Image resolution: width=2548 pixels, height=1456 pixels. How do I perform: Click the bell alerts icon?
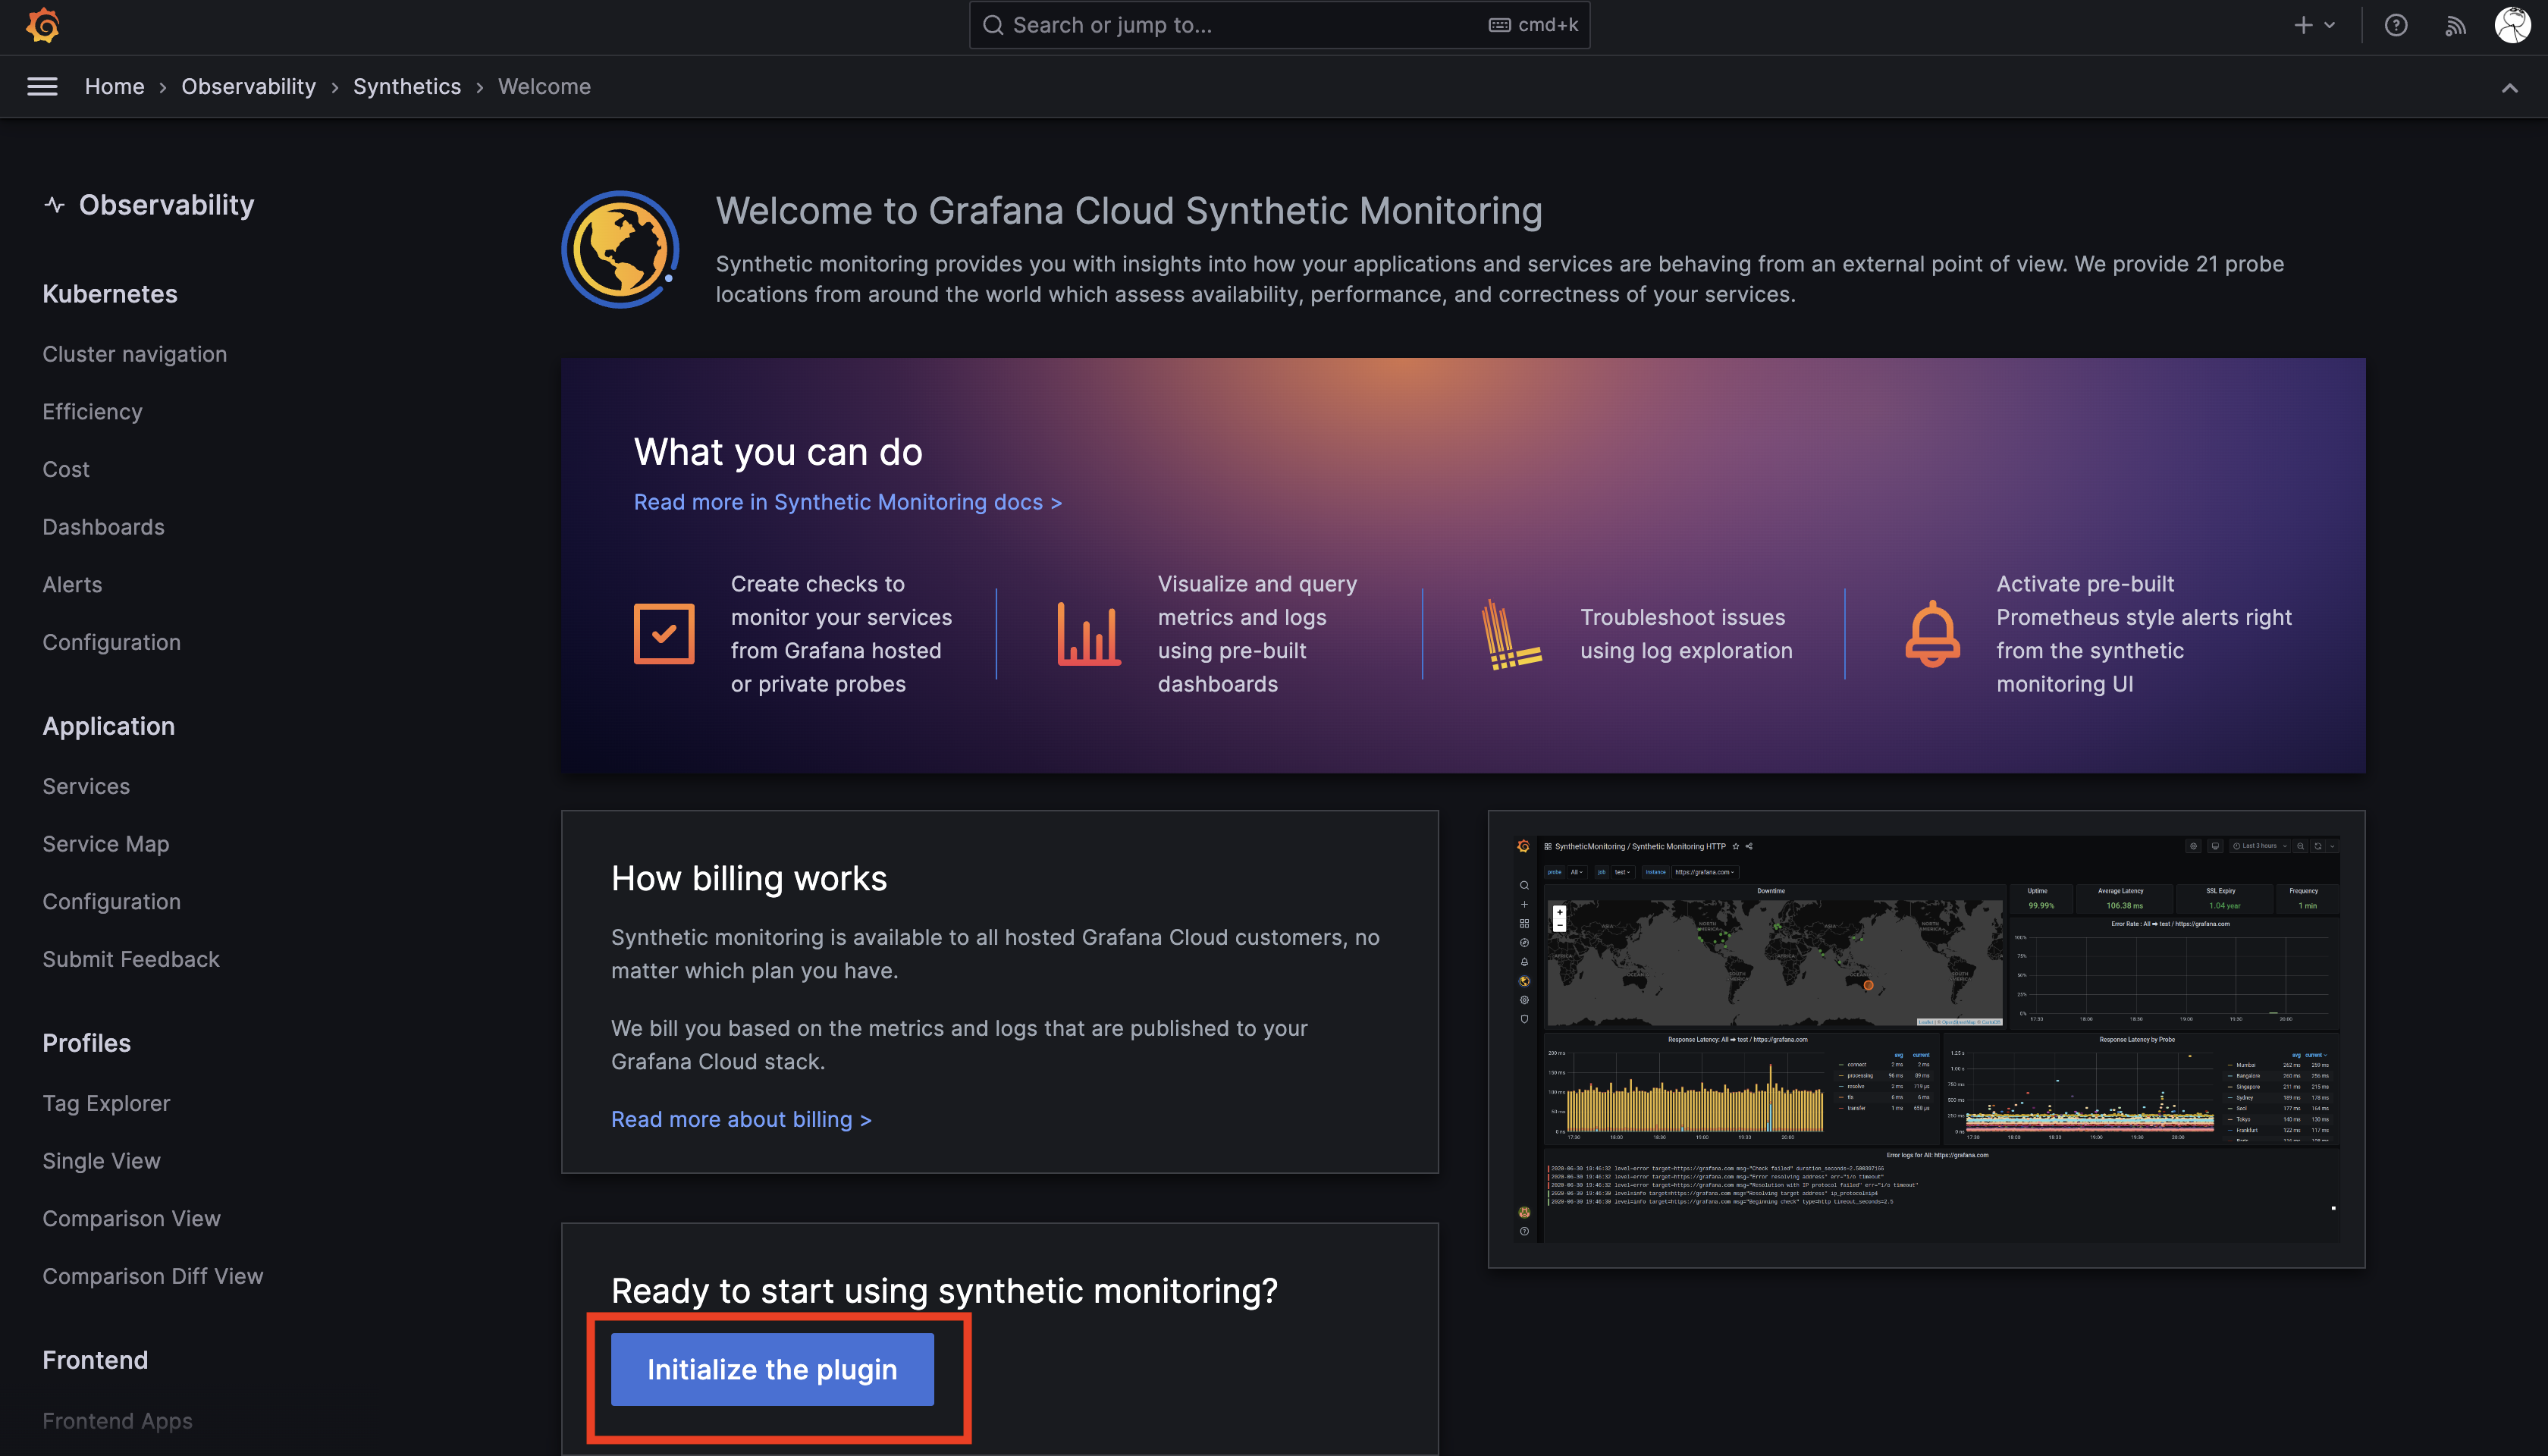tap(1932, 633)
